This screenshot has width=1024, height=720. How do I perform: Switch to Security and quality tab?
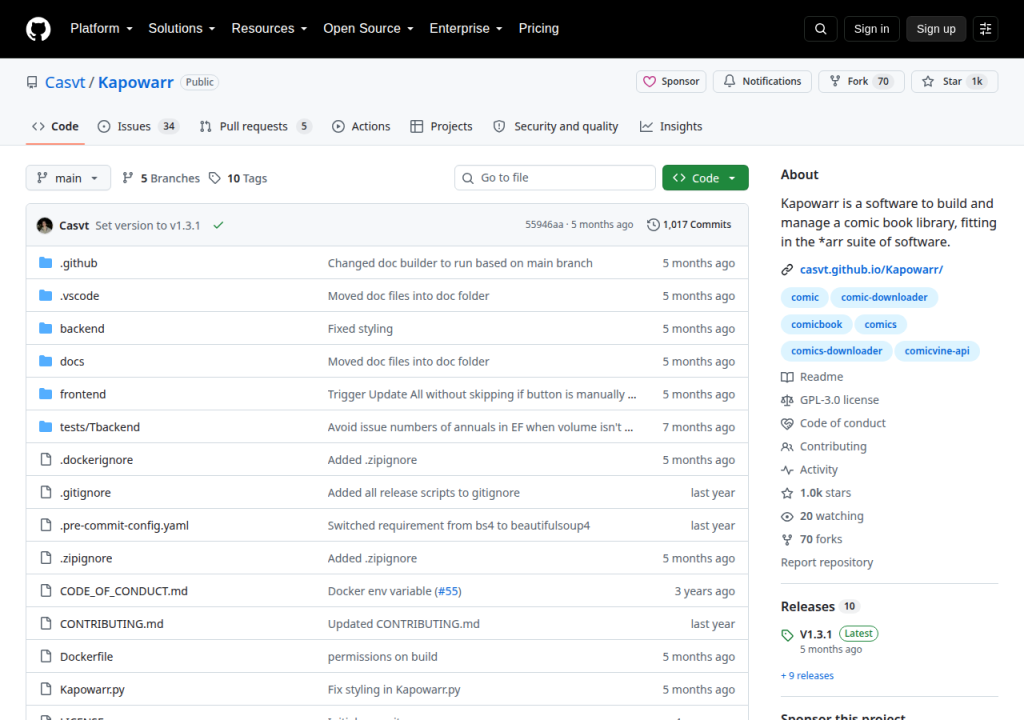556,126
